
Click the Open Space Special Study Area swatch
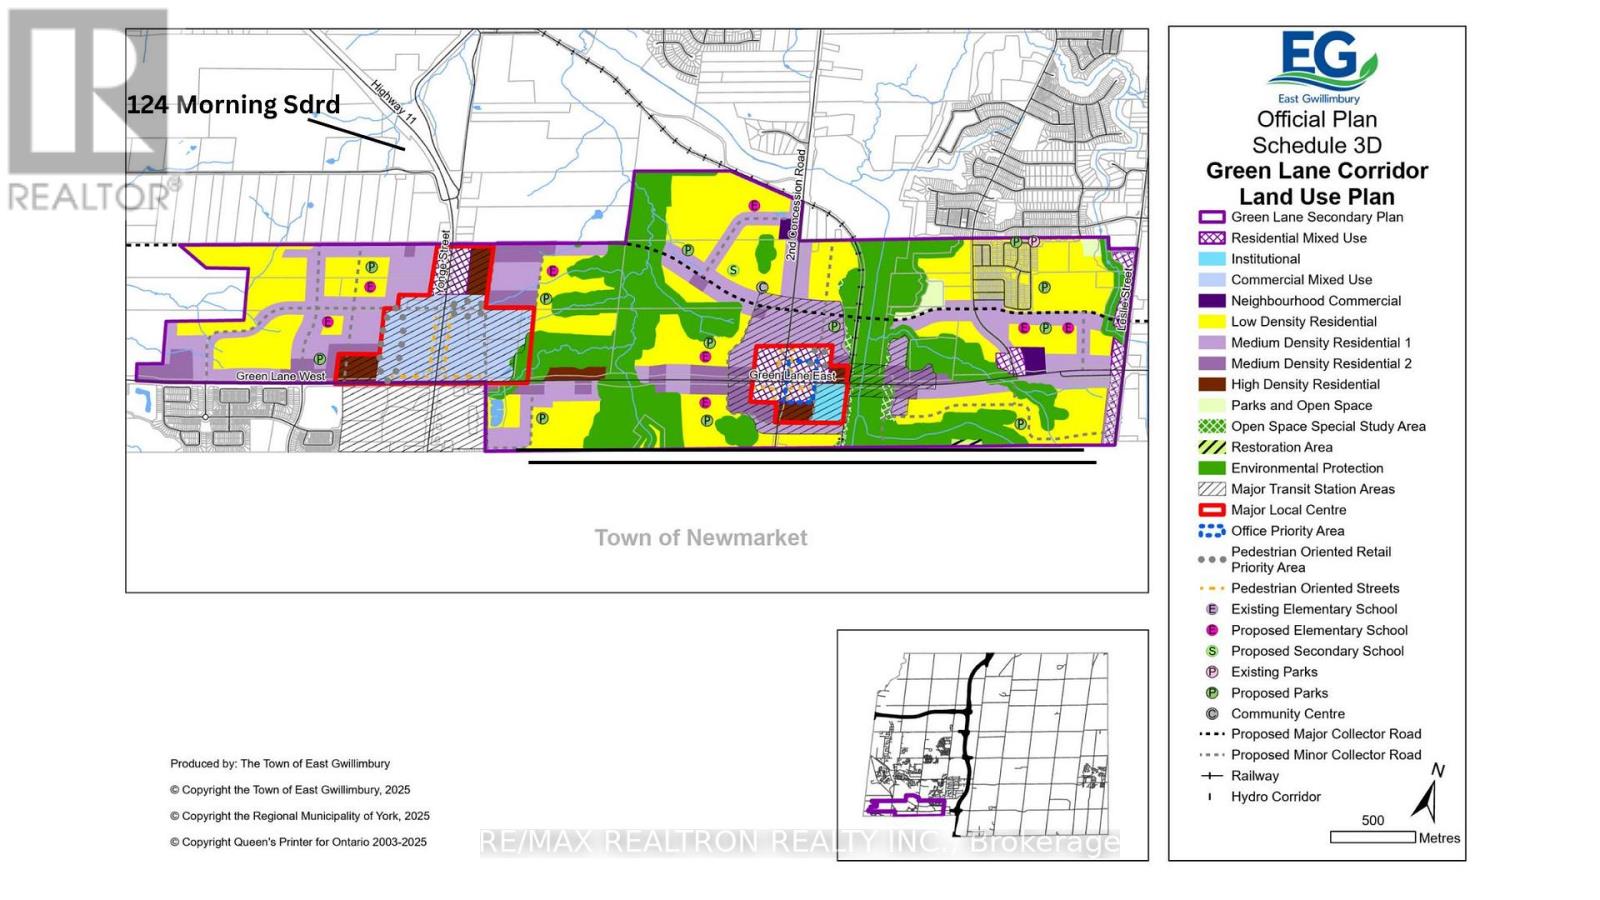1212,426
